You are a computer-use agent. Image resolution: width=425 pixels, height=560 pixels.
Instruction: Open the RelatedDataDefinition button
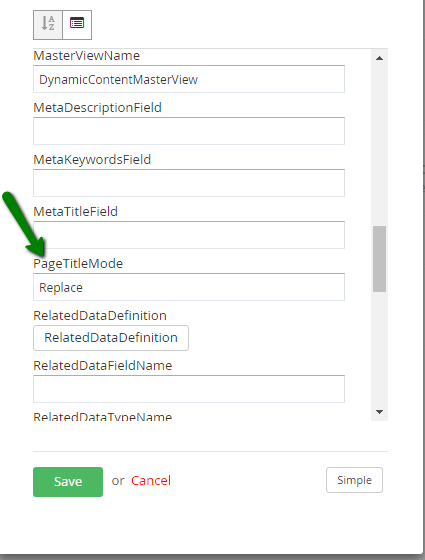[111, 338]
